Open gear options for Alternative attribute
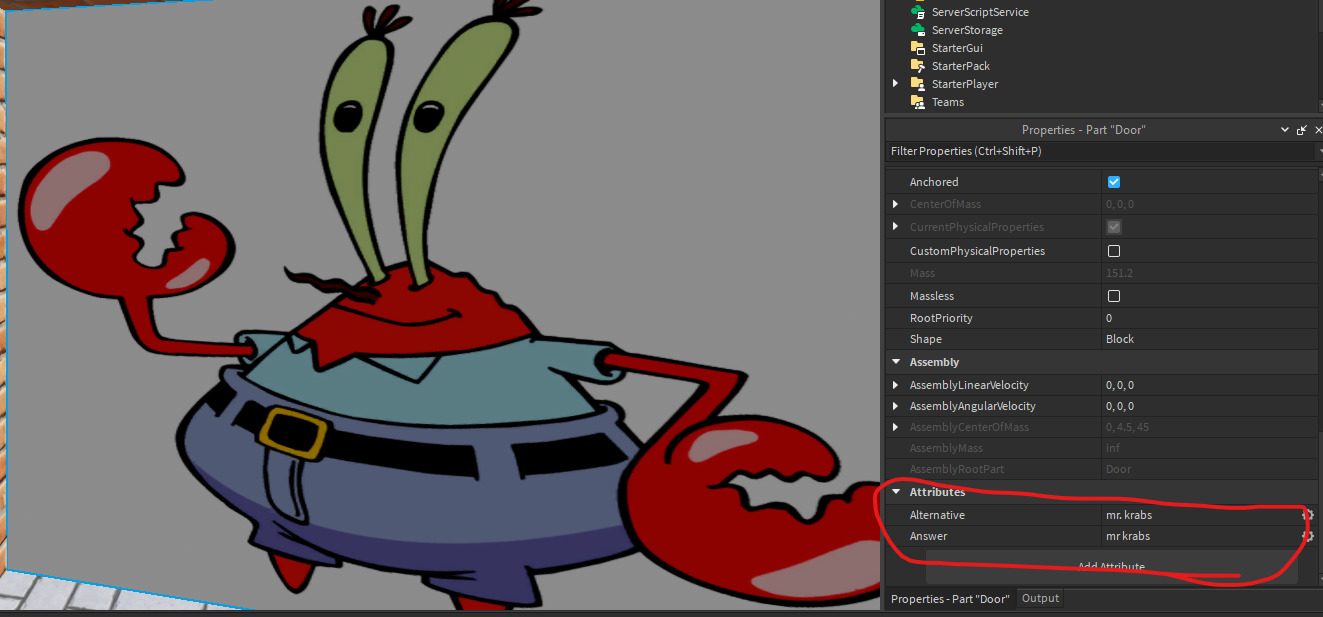The height and width of the screenshot is (617, 1323). pyautogui.click(x=1307, y=515)
